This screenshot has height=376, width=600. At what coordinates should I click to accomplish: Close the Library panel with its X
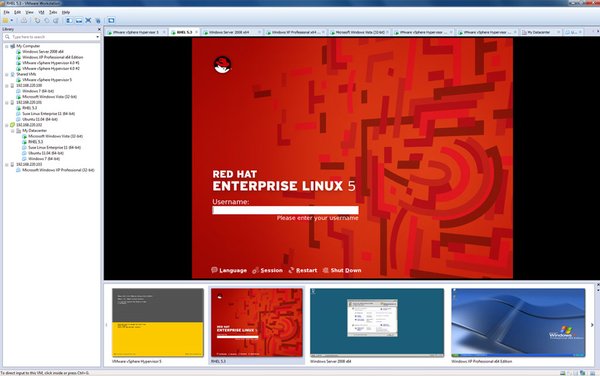coord(99,29)
